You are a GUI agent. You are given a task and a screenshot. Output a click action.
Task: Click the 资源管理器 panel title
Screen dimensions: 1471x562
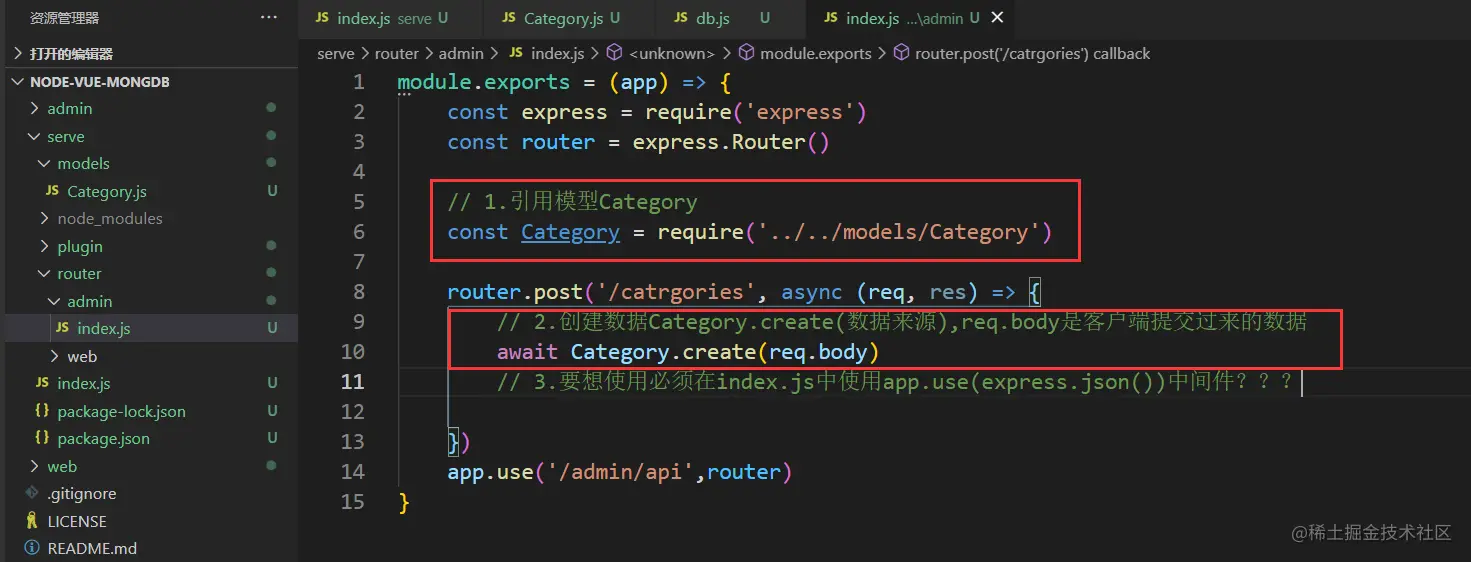click(64, 18)
